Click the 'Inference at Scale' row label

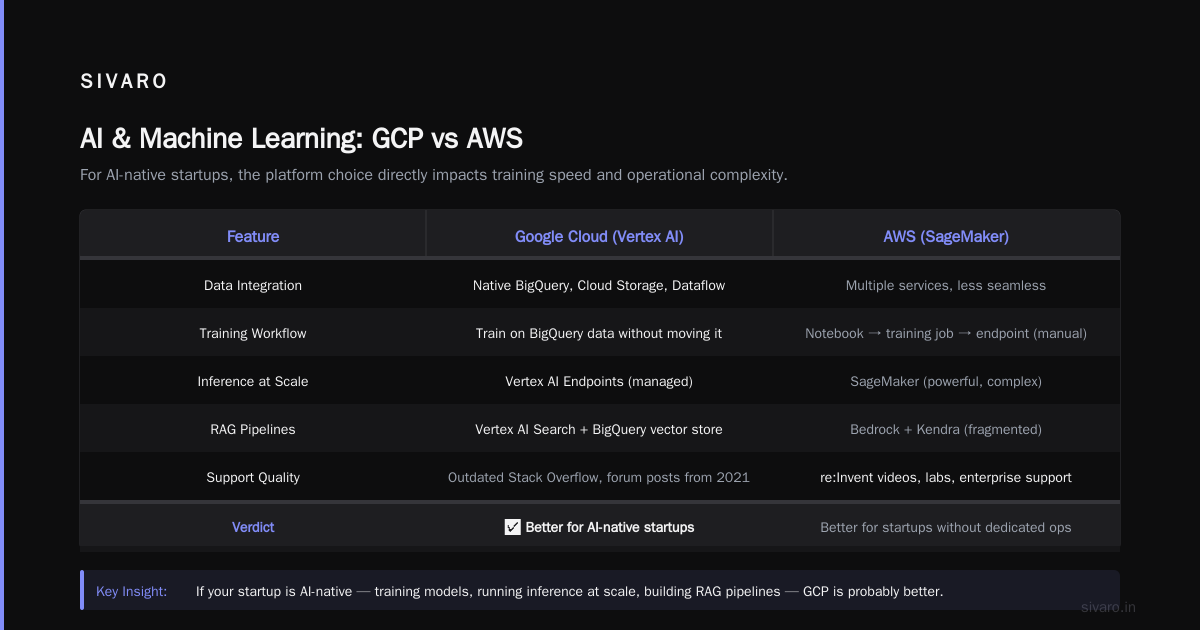253,382
